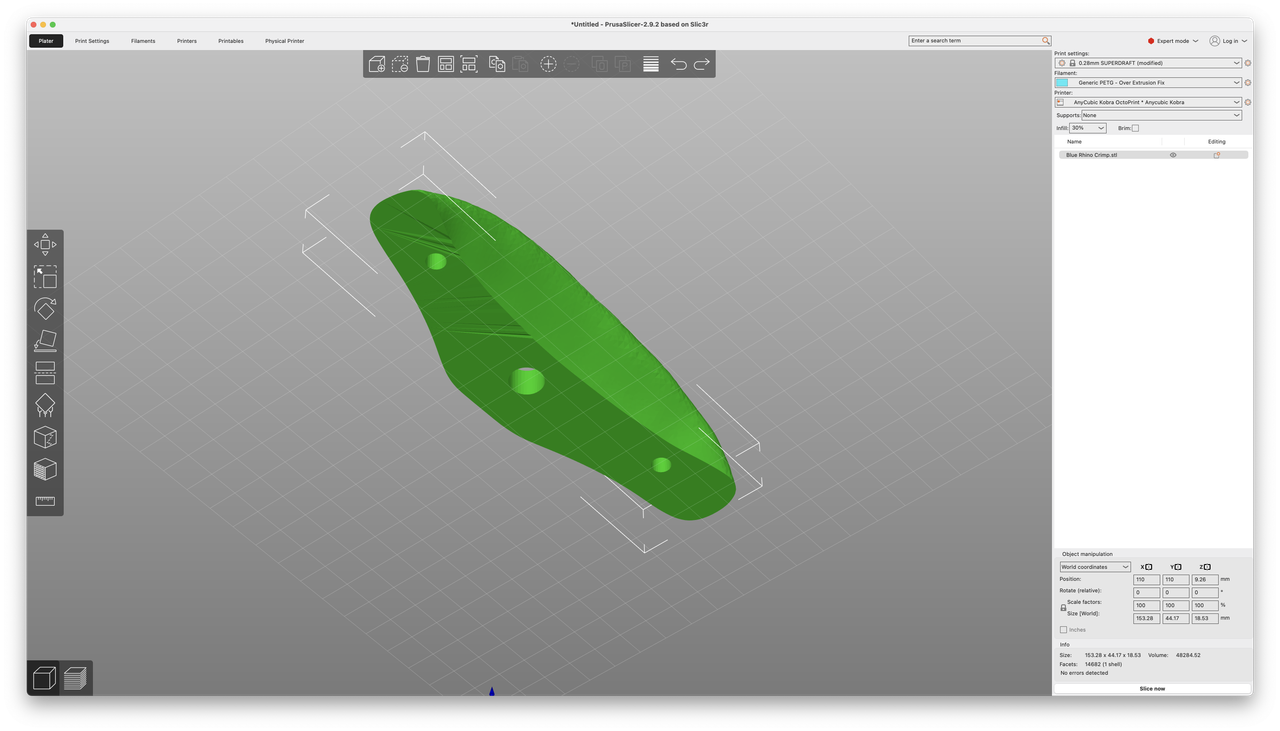Image resolution: width=1280 pixels, height=731 pixels.
Task: Click the Rotate Y field
Action: 1175,592
